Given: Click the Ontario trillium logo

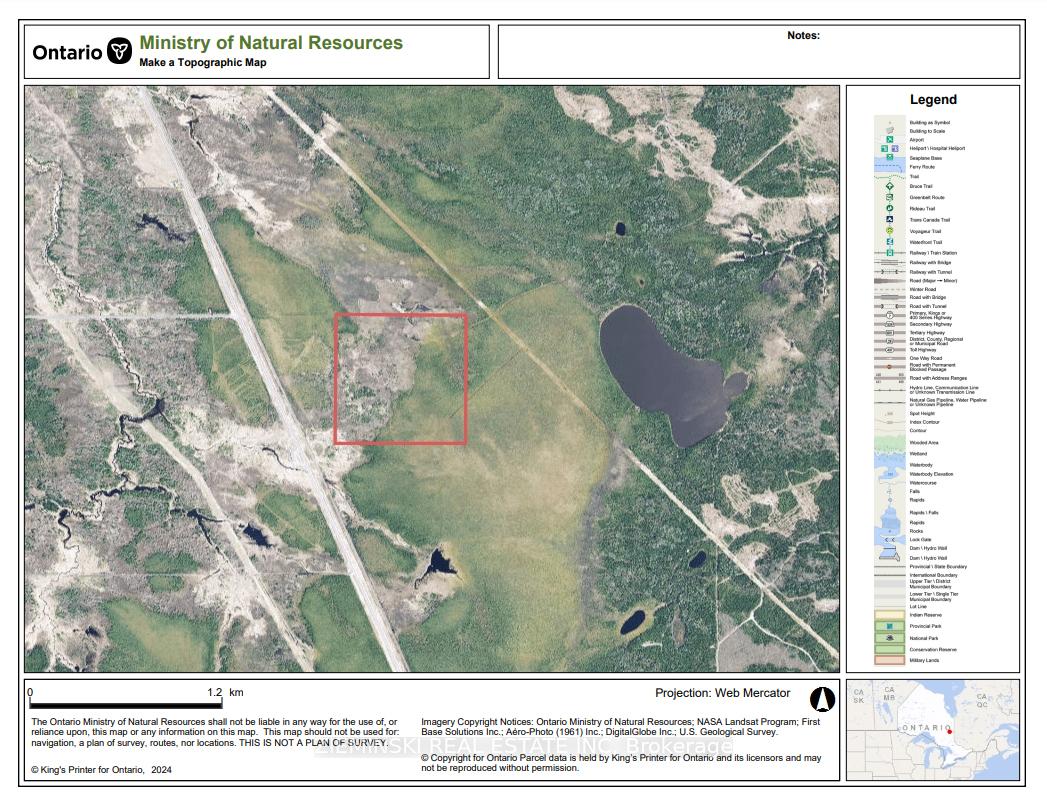Looking at the screenshot, I should (120, 51).
